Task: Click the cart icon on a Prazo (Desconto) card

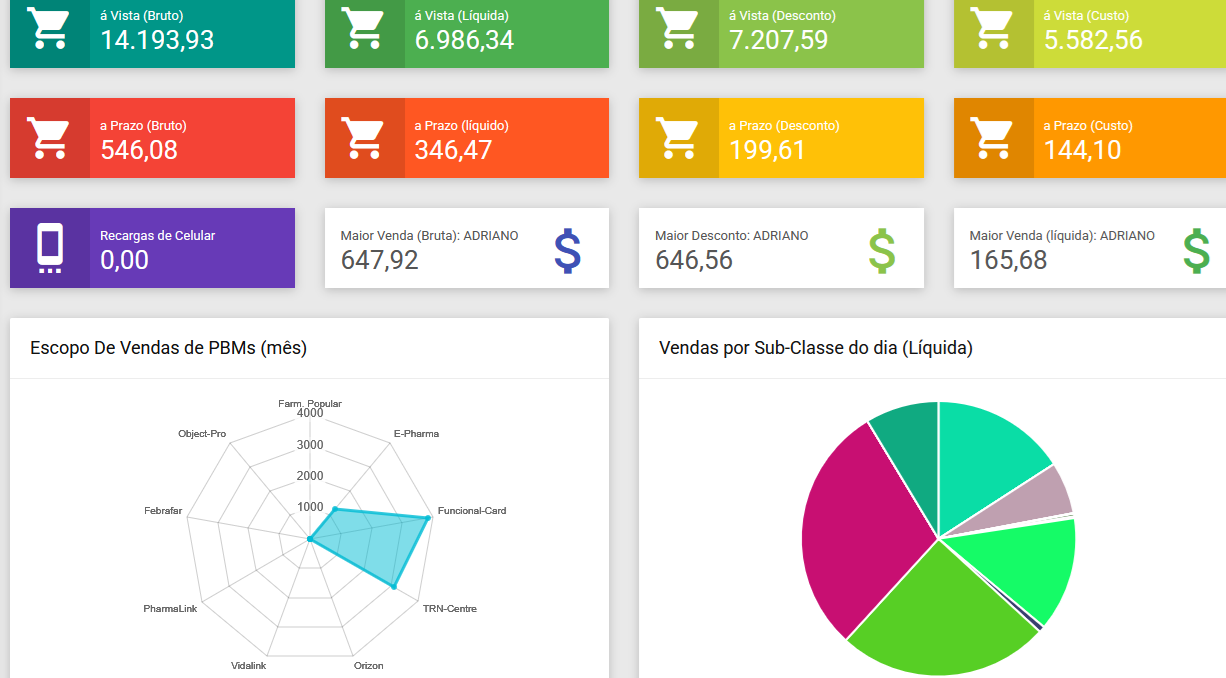Action: 678,138
